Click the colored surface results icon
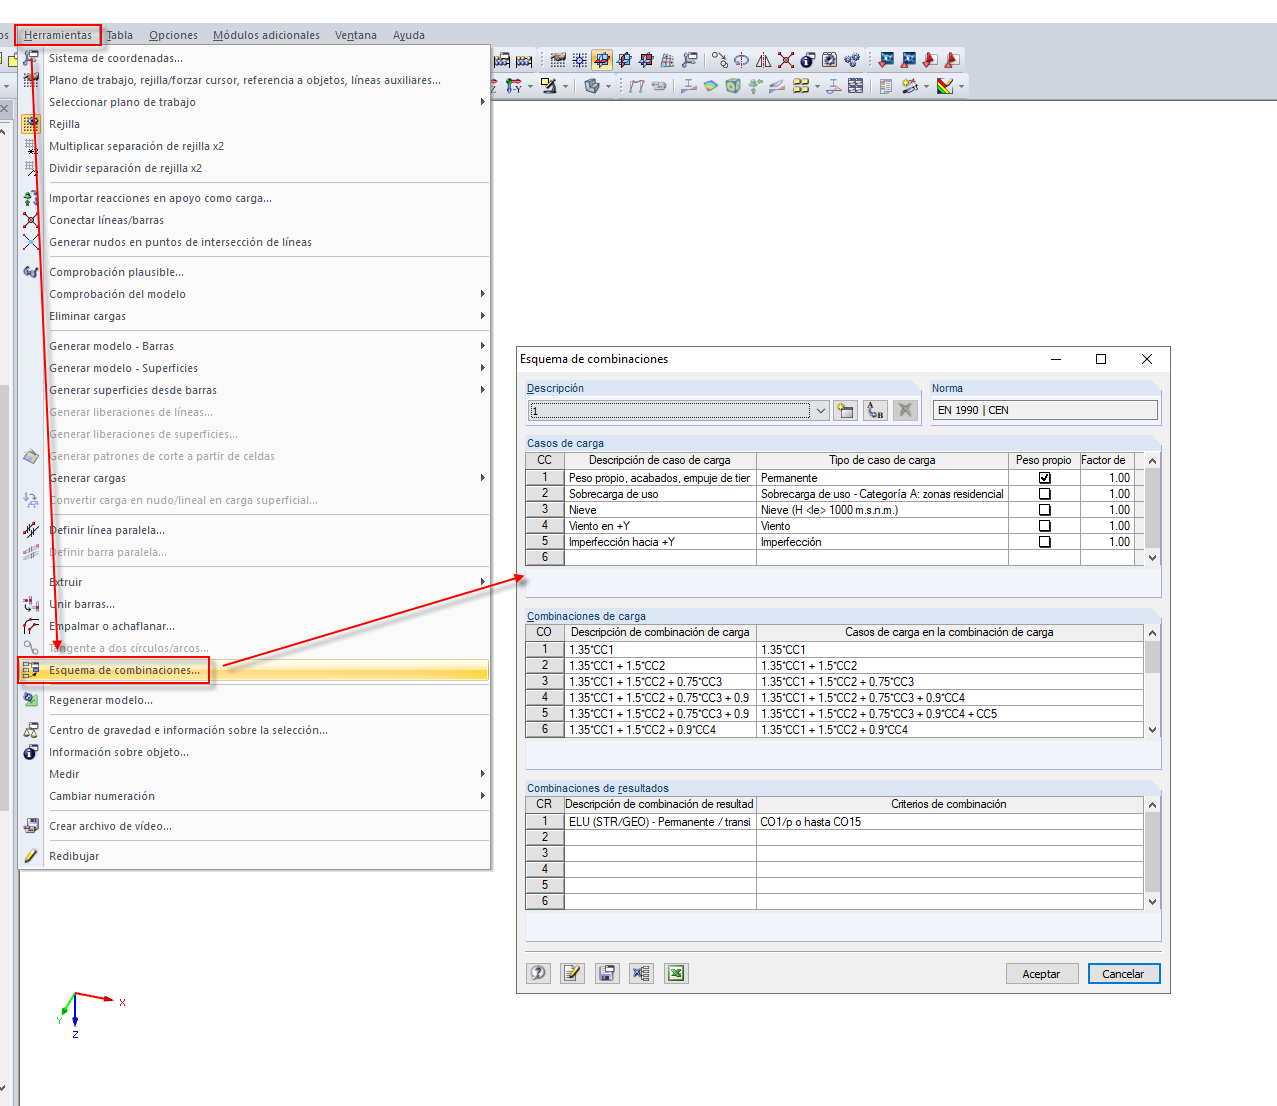The height and width of the screenshot is (1106, 1277). tap(711, 86)
